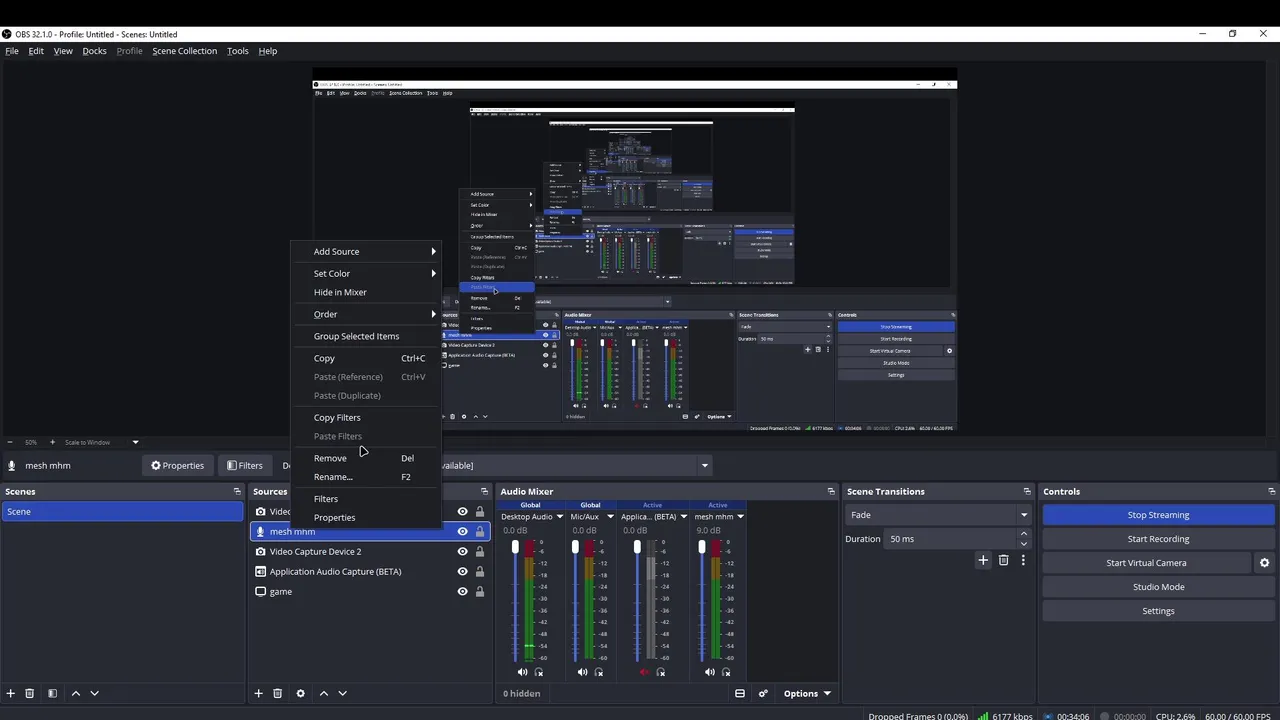Open the Docks menu in menu bar
The image size is (1280, 720).
click(x=94, y=51)
